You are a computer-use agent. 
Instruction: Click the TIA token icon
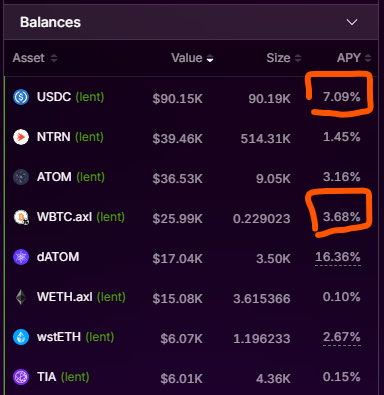[21, 377]
